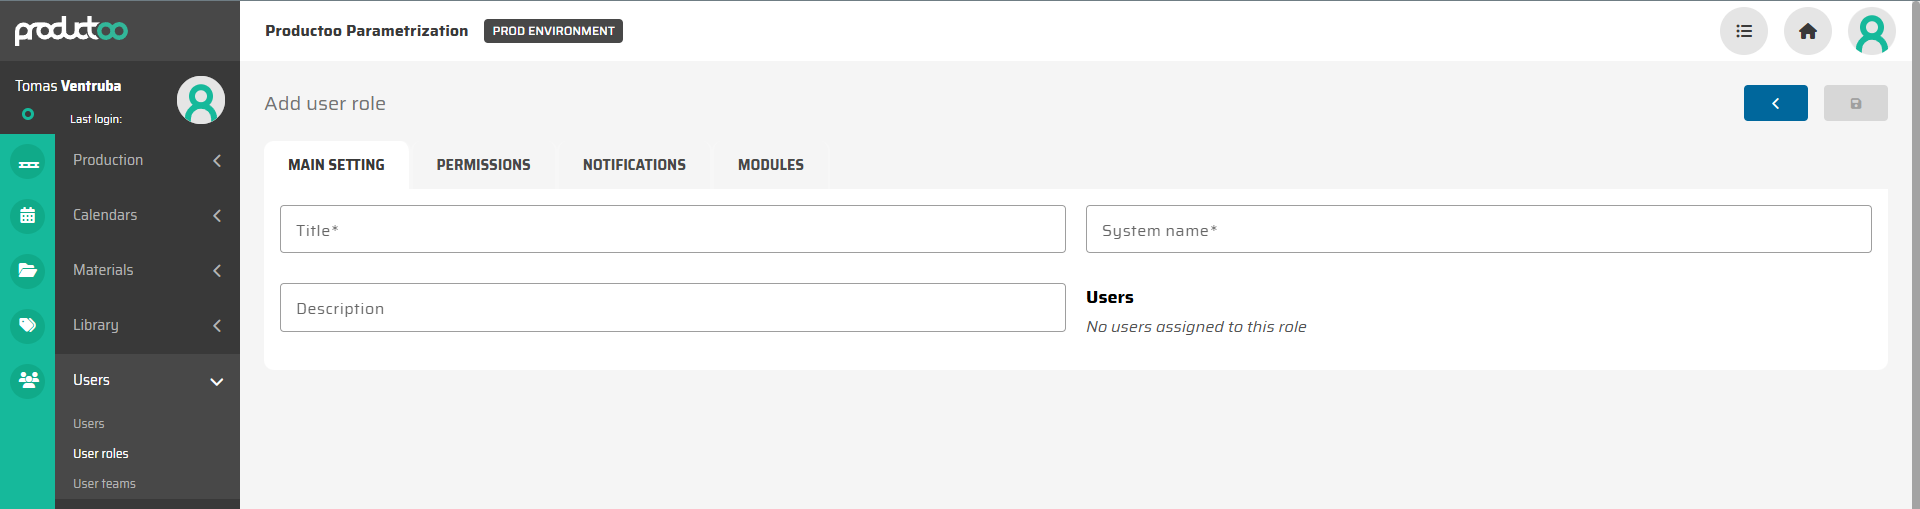Click the Productoo logo

point(71,30)
